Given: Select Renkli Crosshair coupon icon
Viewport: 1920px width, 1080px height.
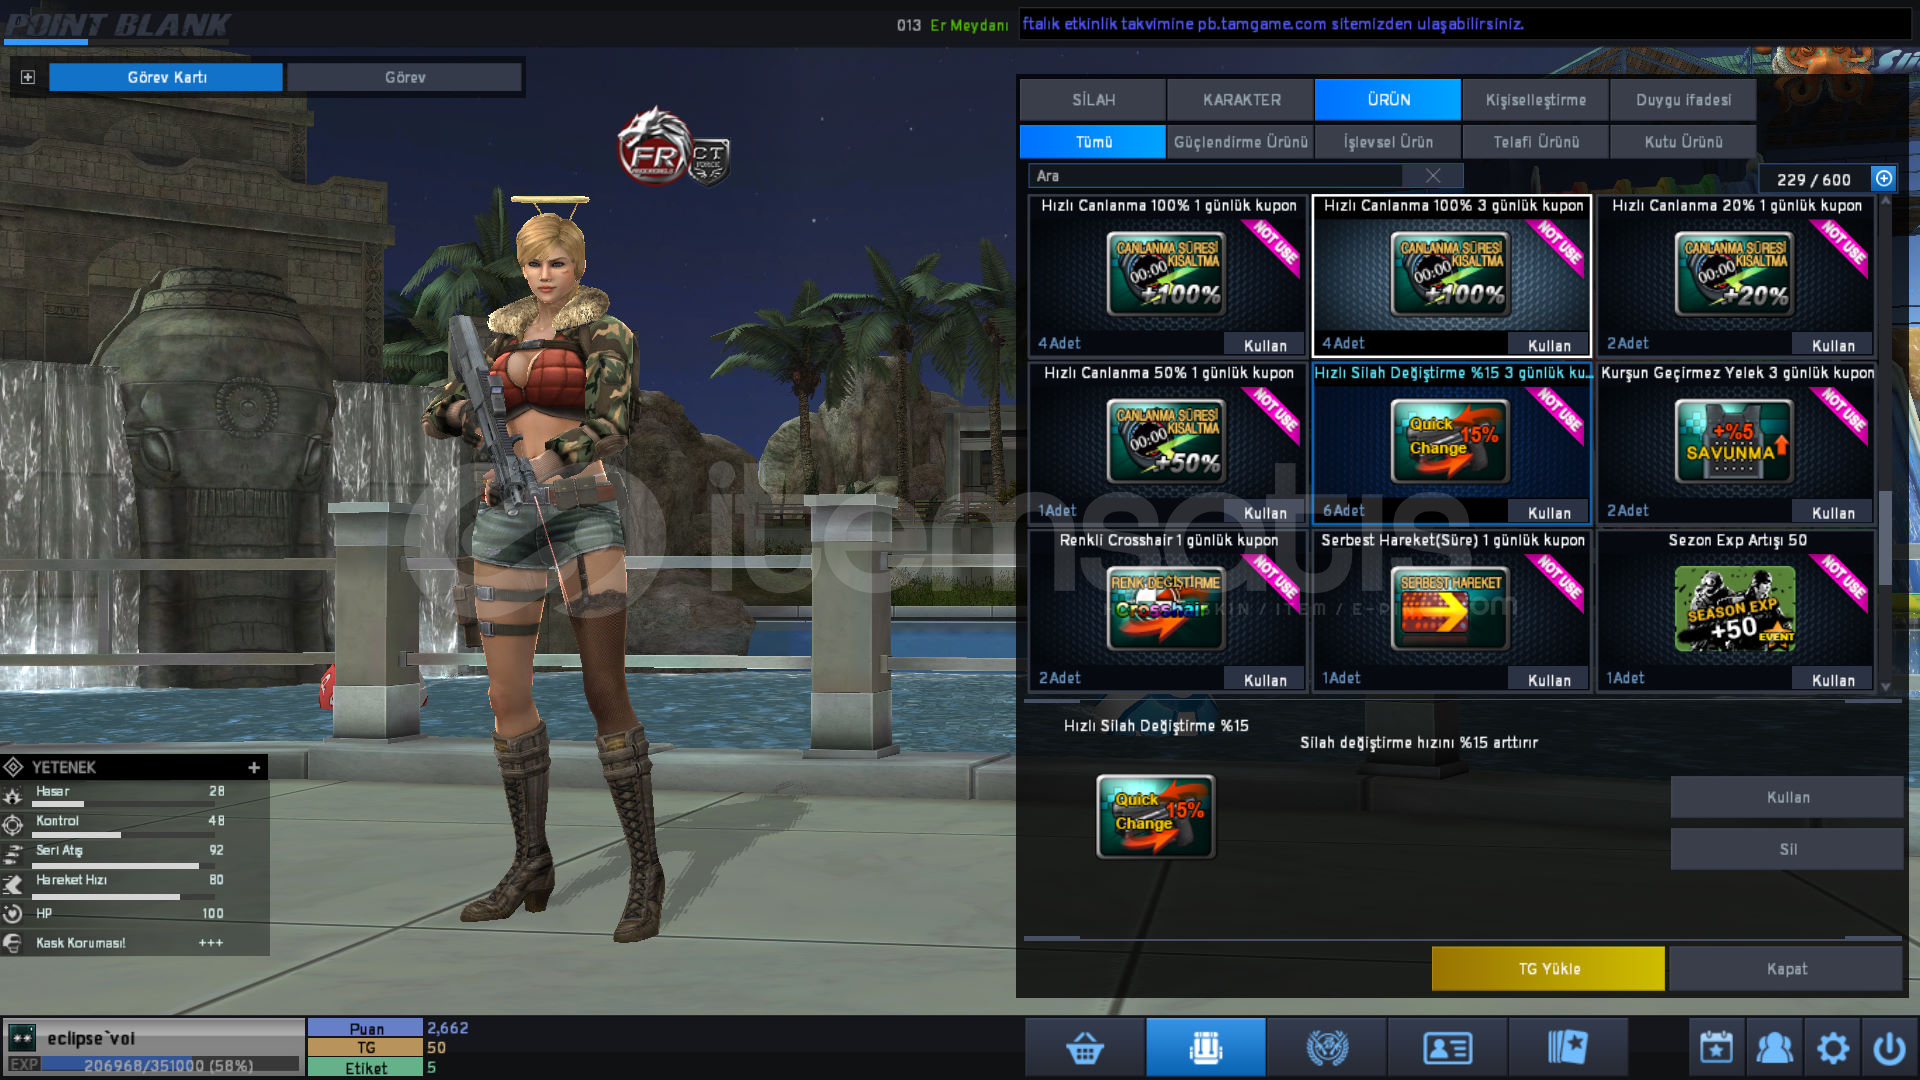Looking at the screenshot, I should click(1165, 608).
